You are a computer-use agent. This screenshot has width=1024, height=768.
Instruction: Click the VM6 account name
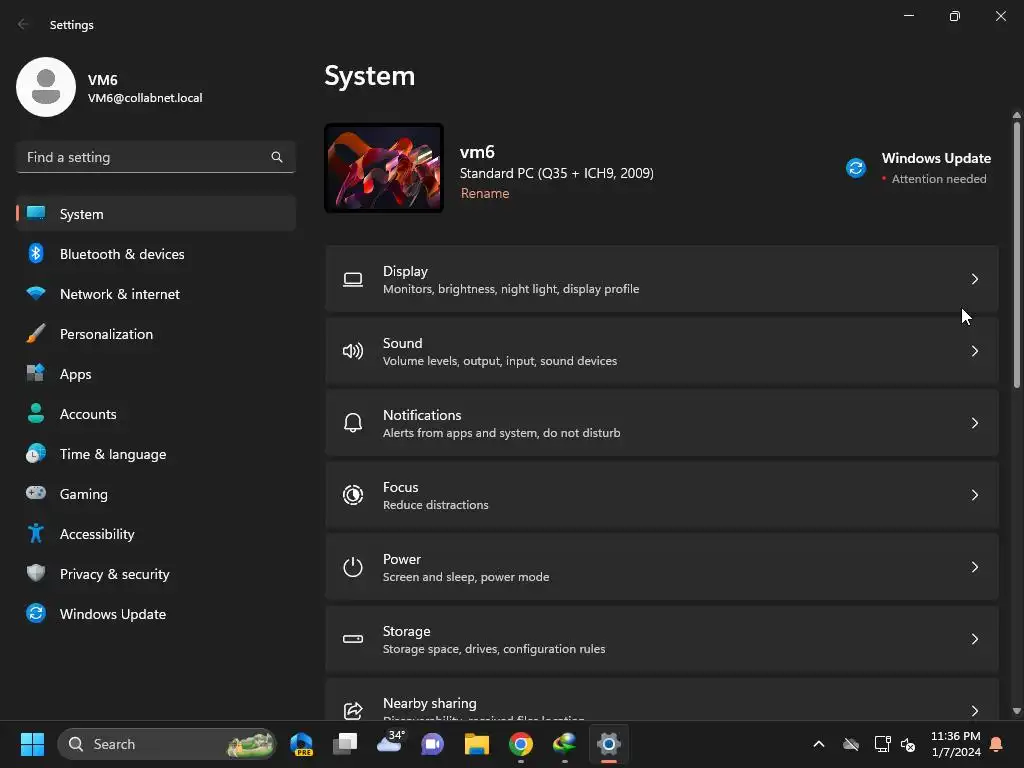click(x=103, y=80)
